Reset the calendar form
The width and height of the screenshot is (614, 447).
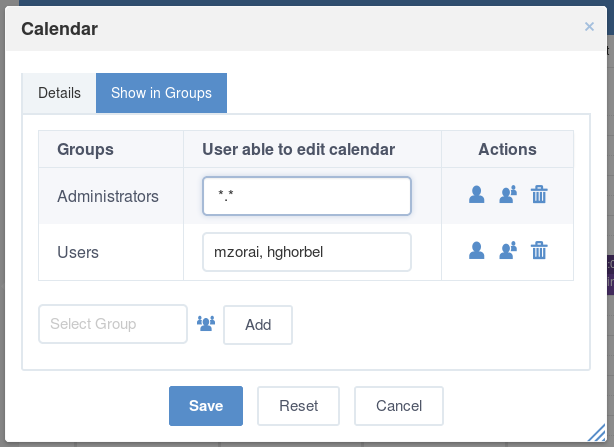(x=298, y=406)
